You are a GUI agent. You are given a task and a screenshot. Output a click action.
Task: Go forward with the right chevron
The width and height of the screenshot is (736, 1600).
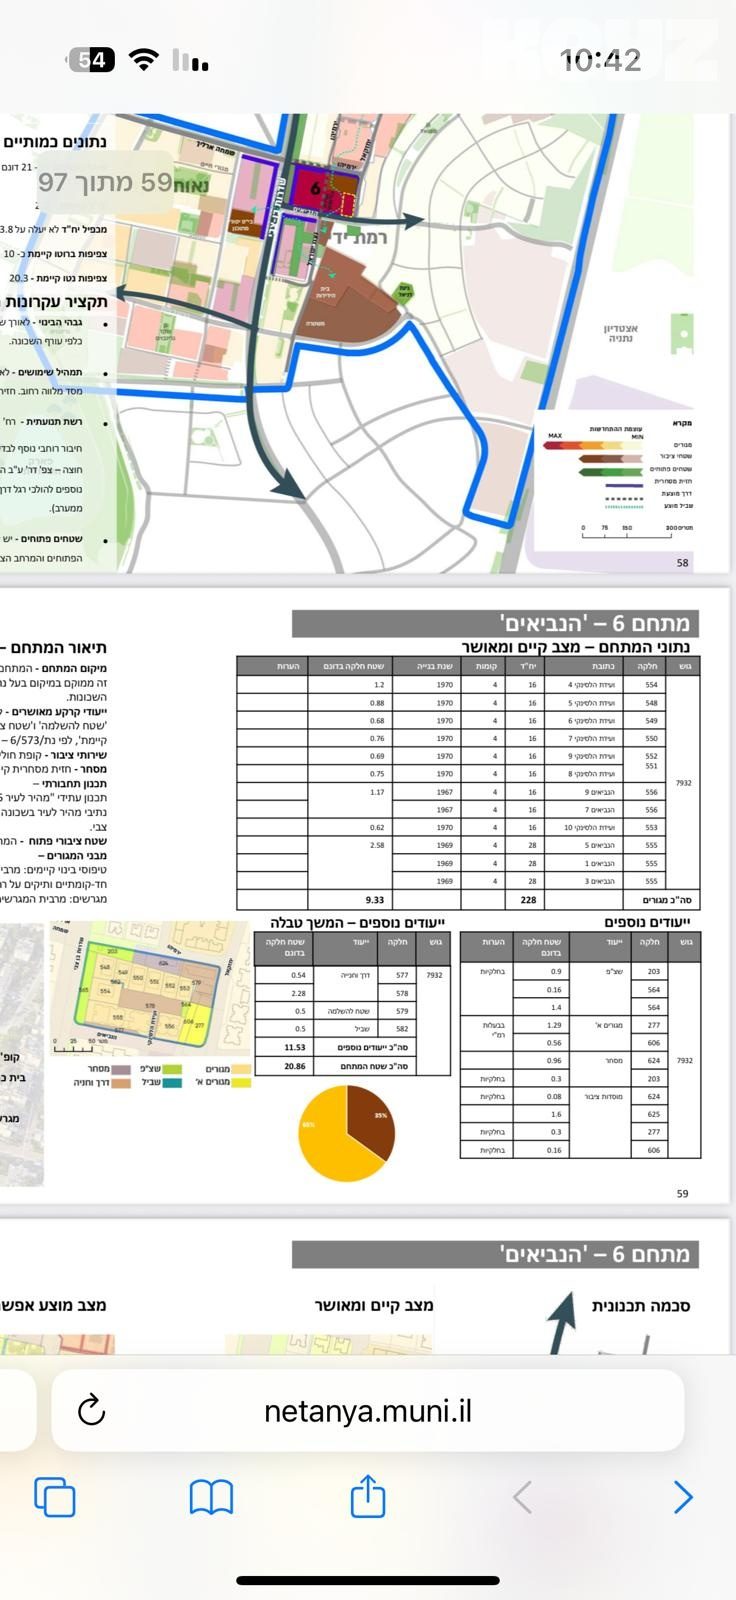pyautogui.click(x=683, y=1498)
